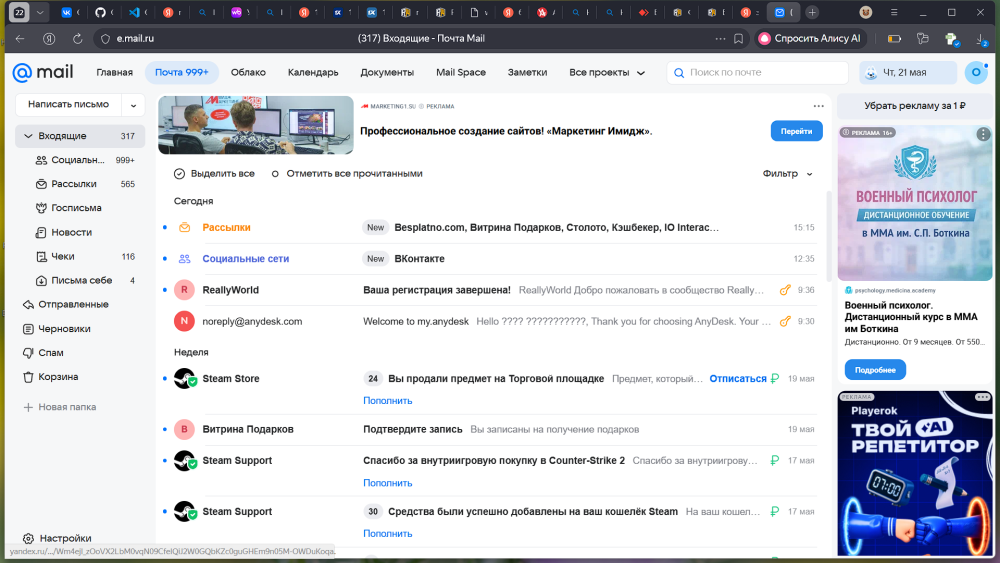Viewport: 1000px width, 563px height.
Task: Go to Главная tab
Action: point(115,73)
